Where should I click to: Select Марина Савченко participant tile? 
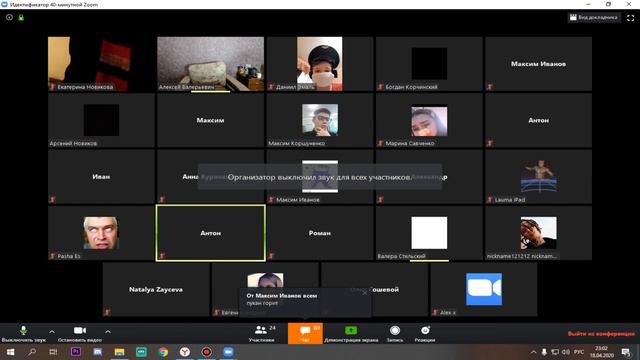tap(429, 120)
